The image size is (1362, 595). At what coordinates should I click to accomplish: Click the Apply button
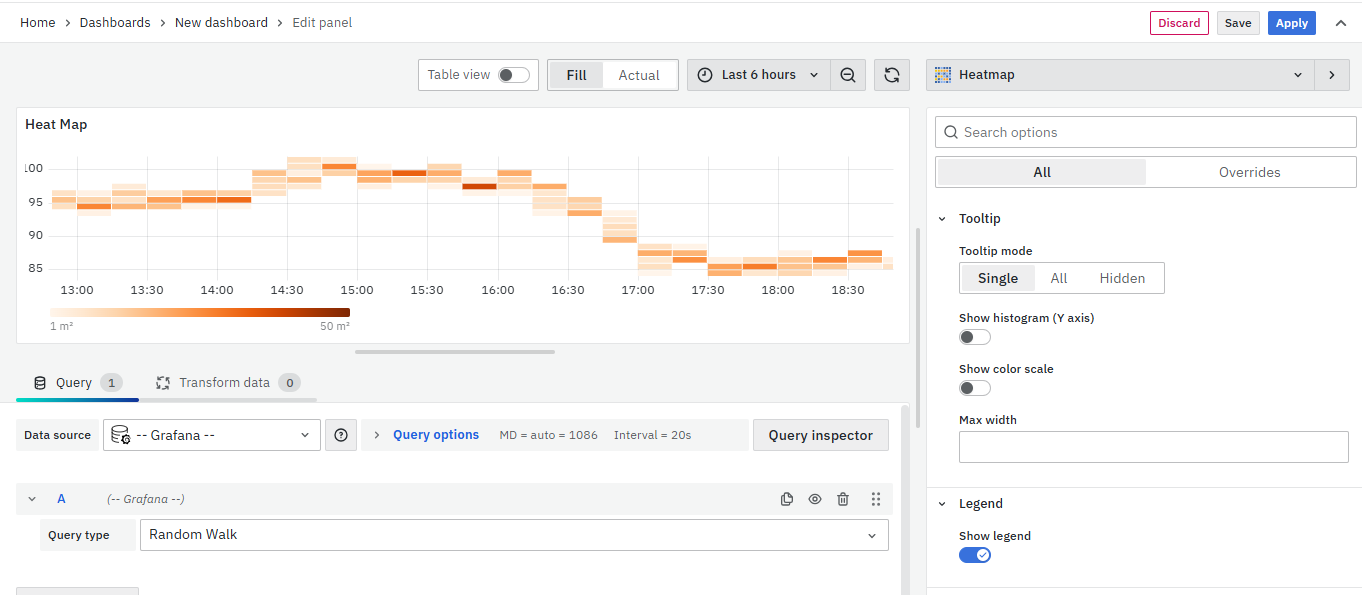[1291, 23]
